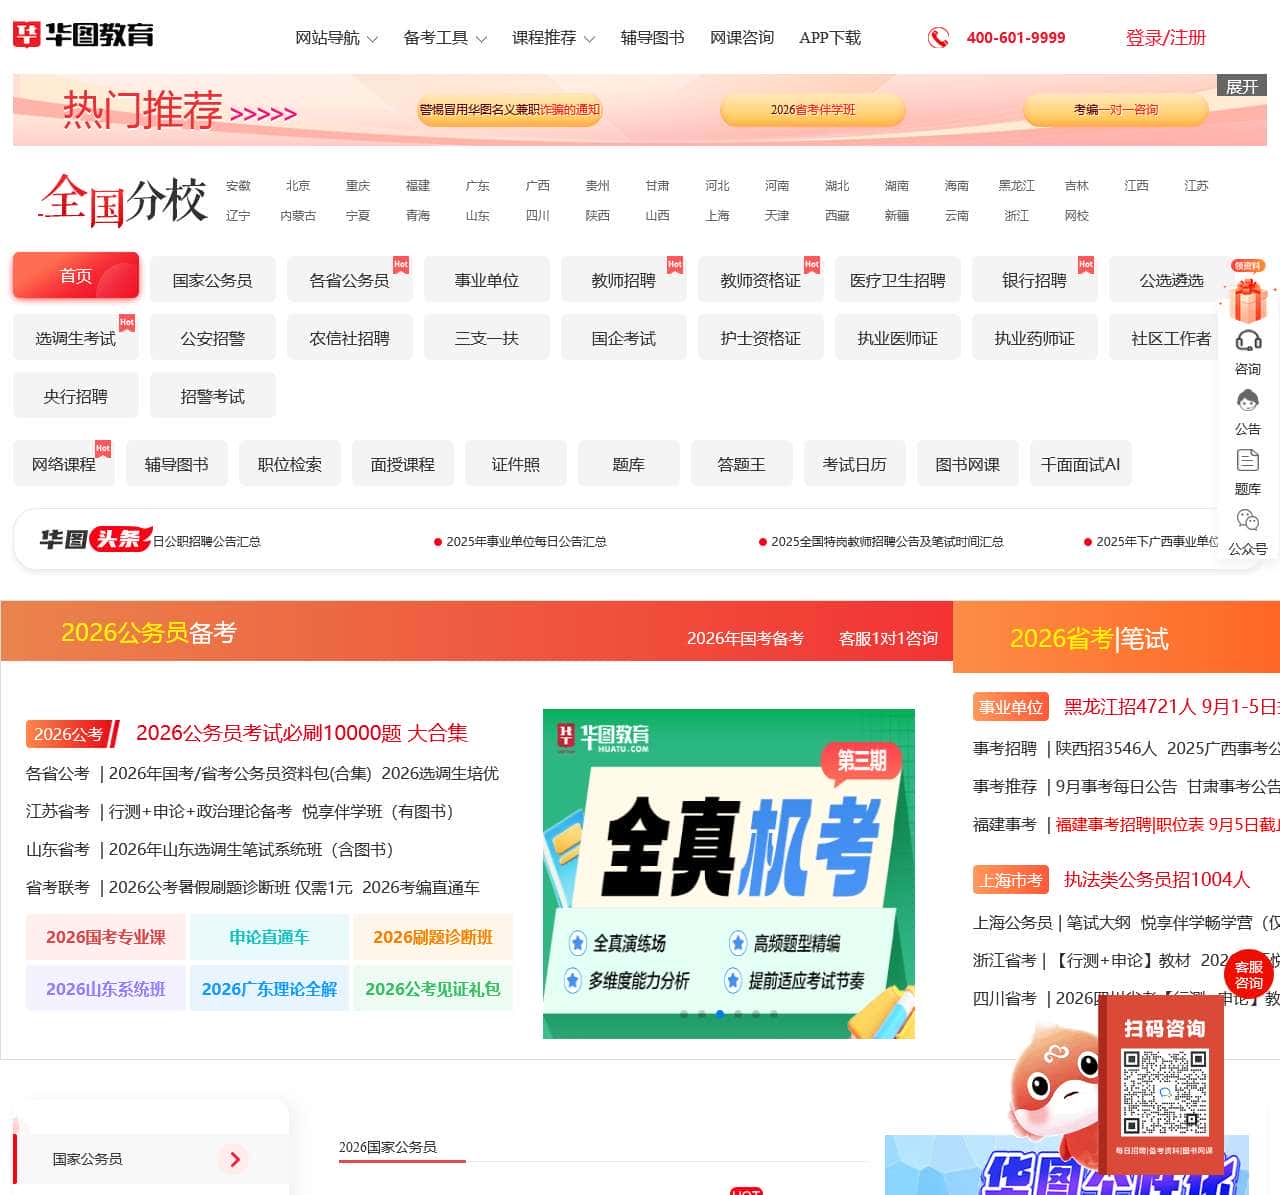Select 浙江 branch school link

point(1016,216)
